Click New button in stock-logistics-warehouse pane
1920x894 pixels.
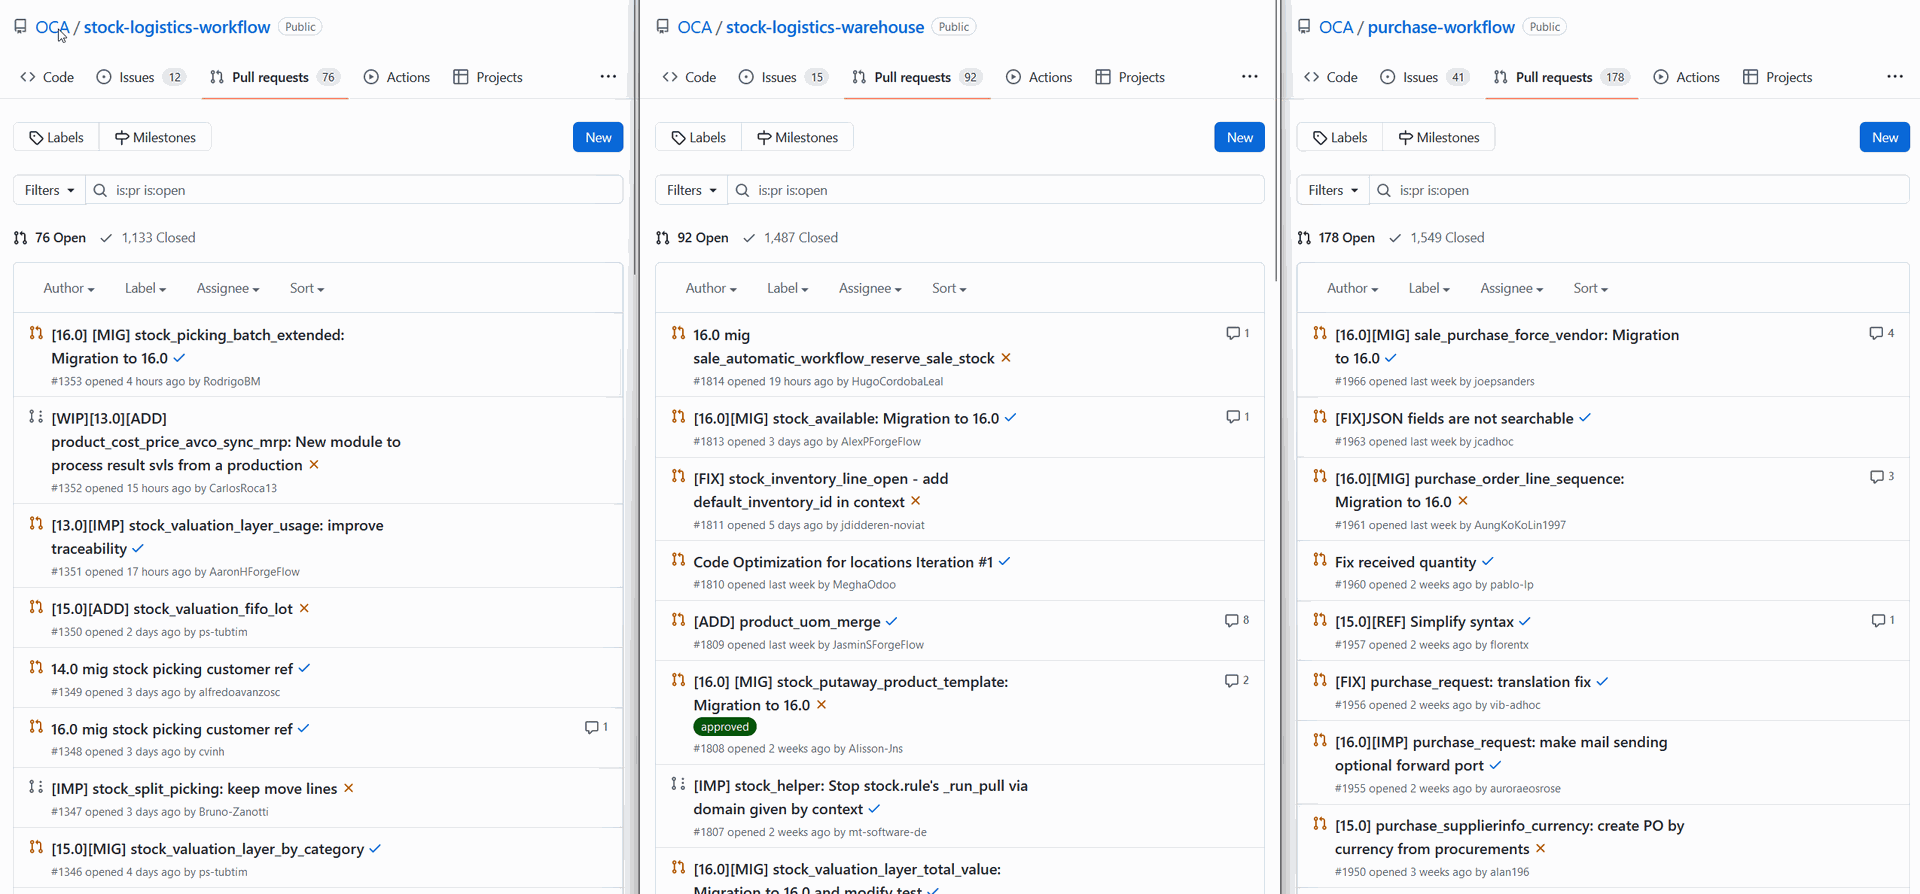1239,138
